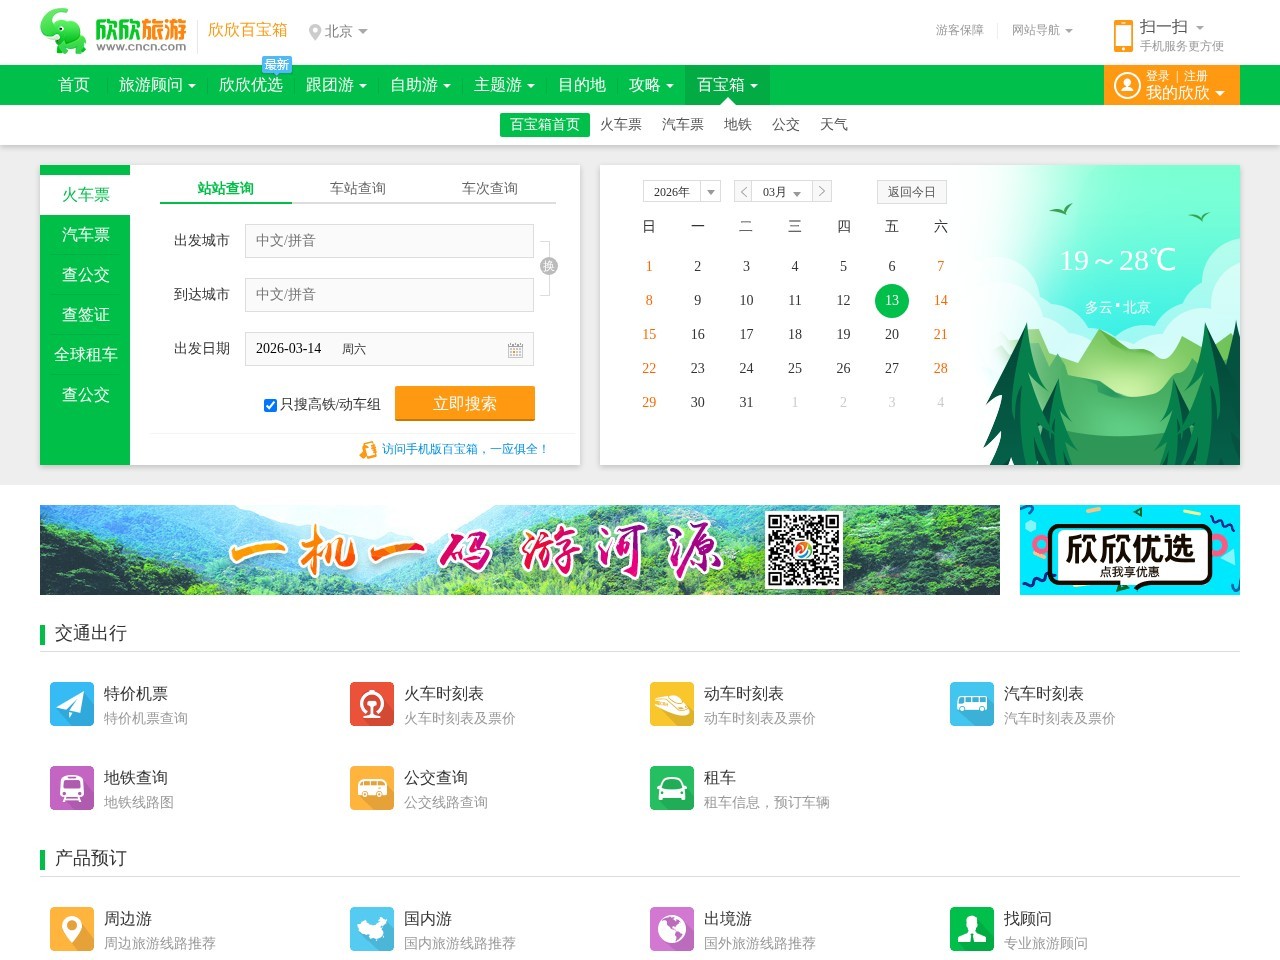Toggle the 找顾问 consultant icon
The image size is (1280, 960).
pos(971,929)
